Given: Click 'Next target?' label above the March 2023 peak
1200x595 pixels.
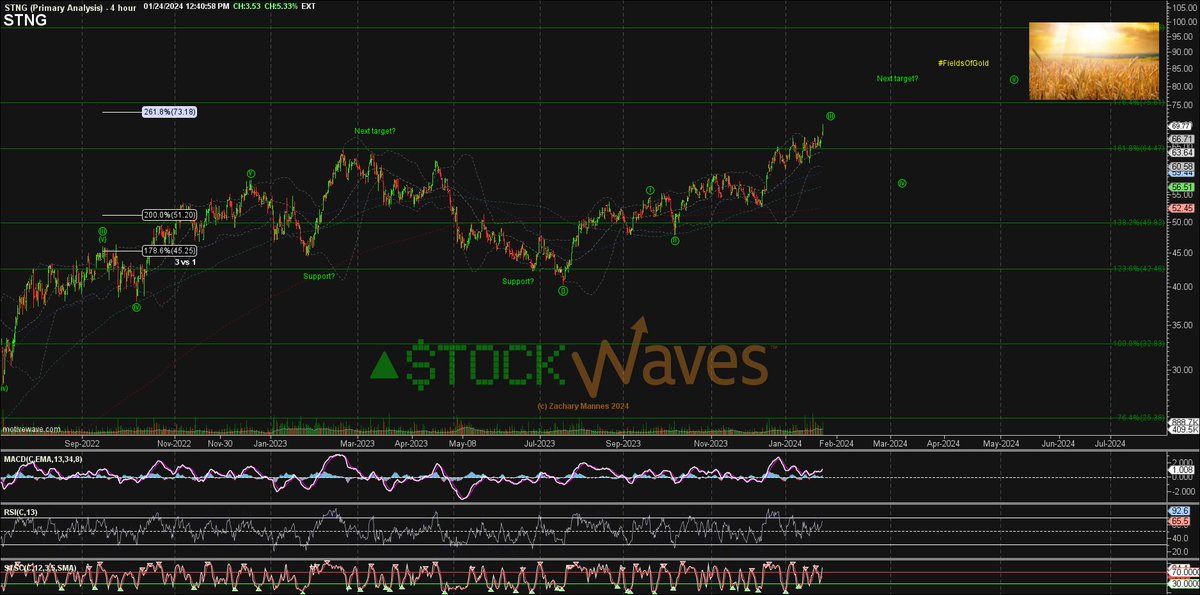Looking at the screenshot, I should coord(375,132).
